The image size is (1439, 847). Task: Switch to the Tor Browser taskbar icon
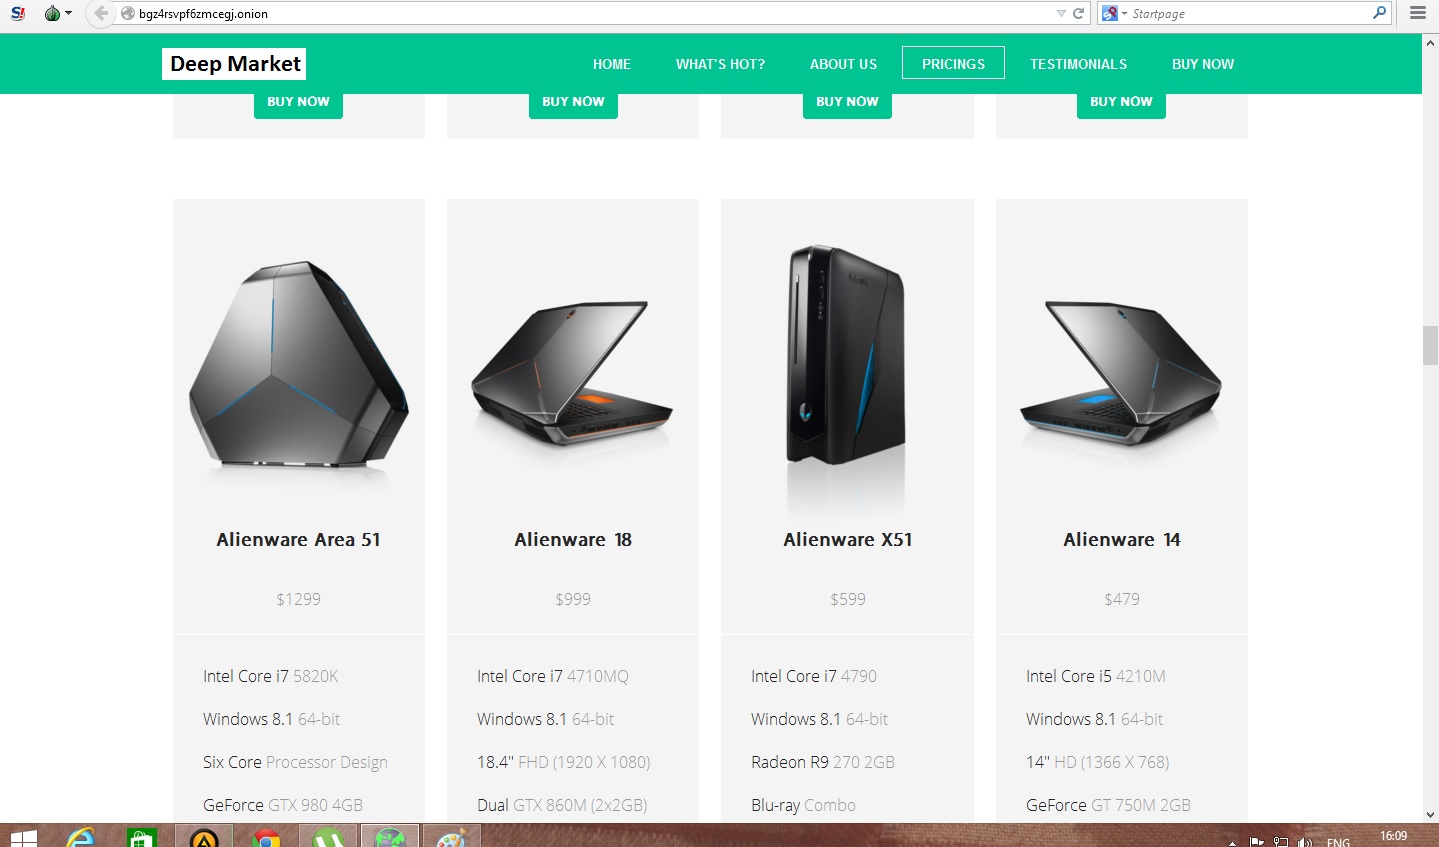pos(390,837)
